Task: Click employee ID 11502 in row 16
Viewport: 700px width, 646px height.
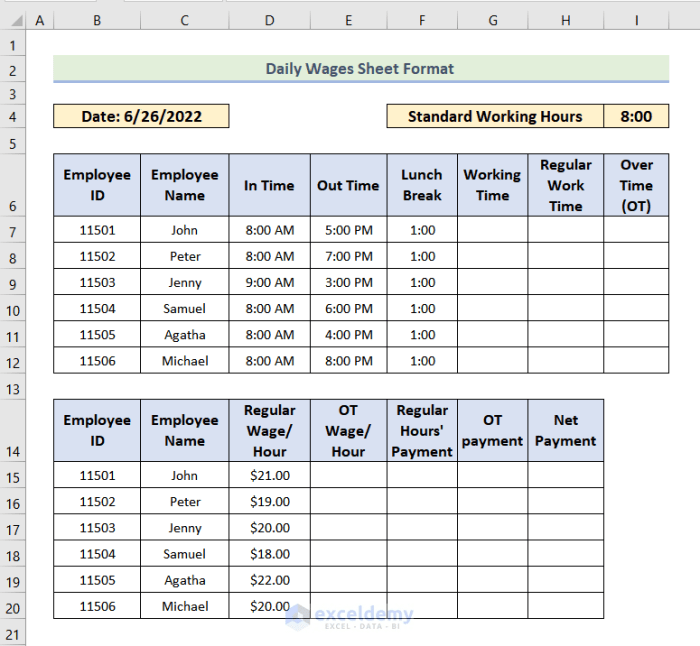Action: tap(97, 501)
